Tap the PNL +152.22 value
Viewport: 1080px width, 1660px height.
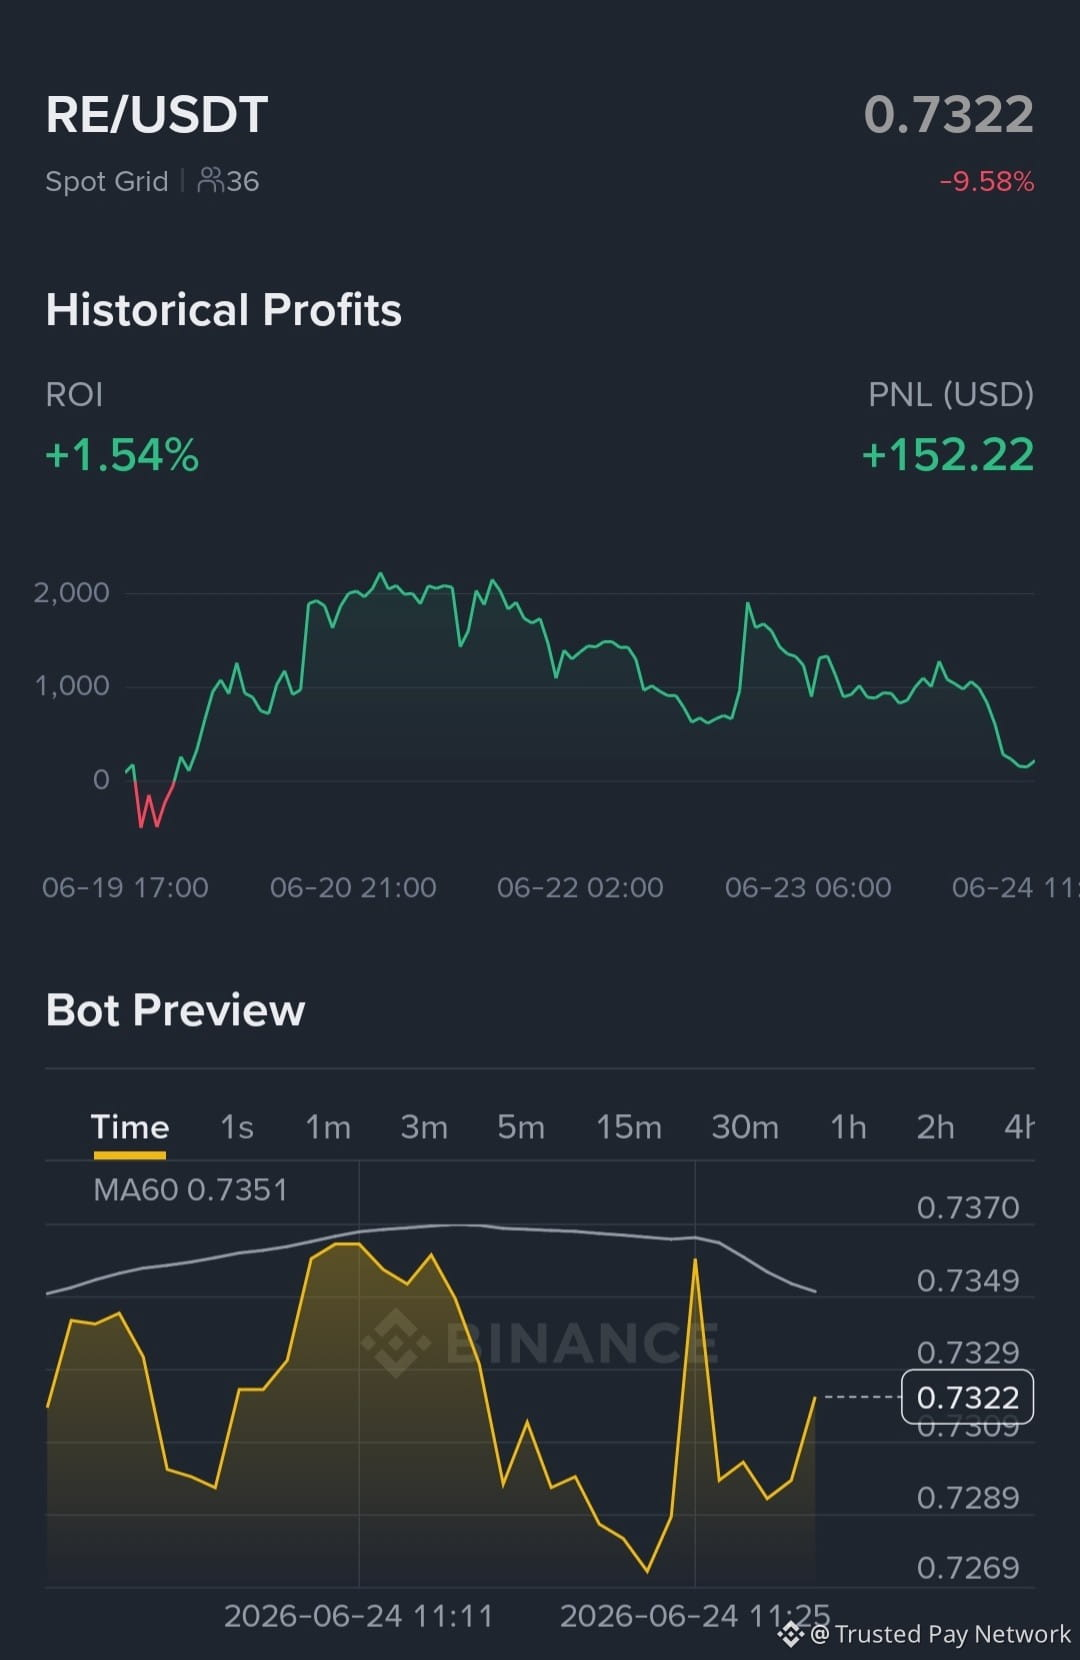948,455
